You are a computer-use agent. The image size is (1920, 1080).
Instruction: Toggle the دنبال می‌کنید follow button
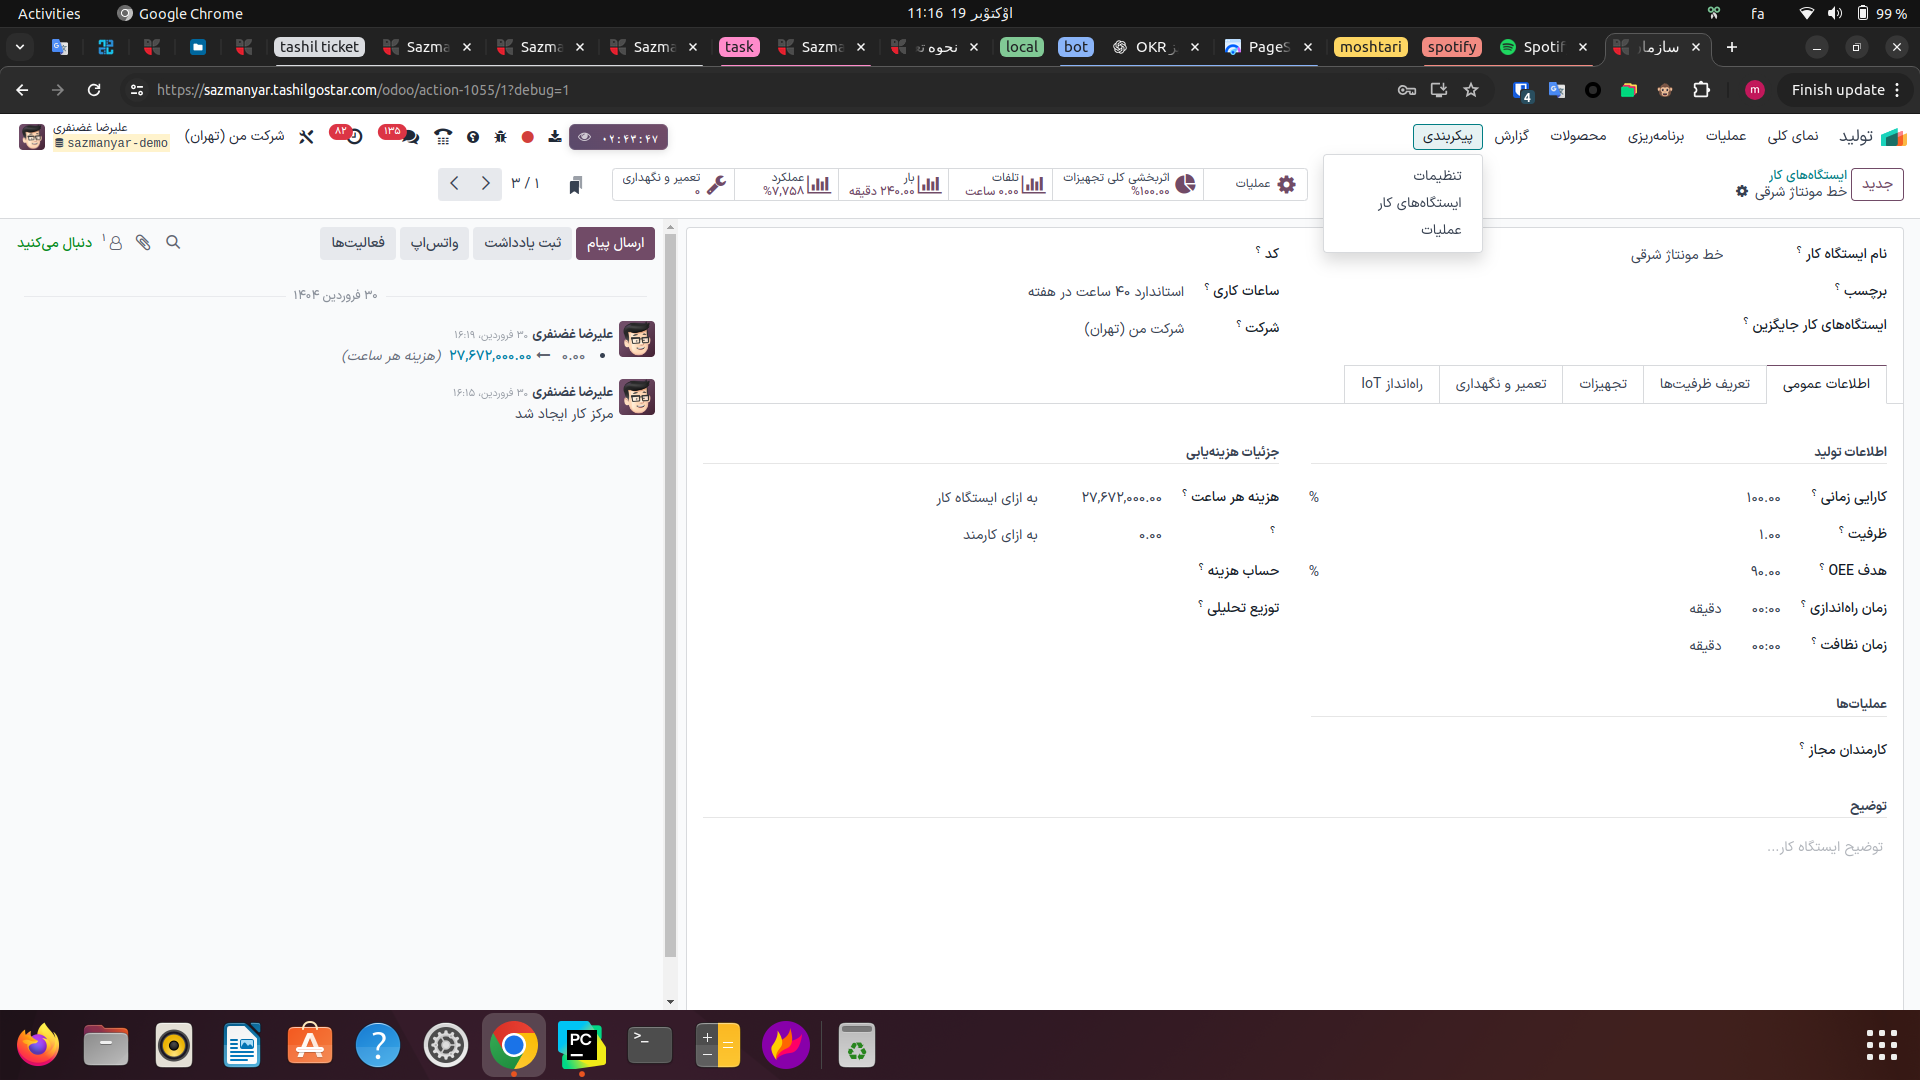click(x=55, y=243)
